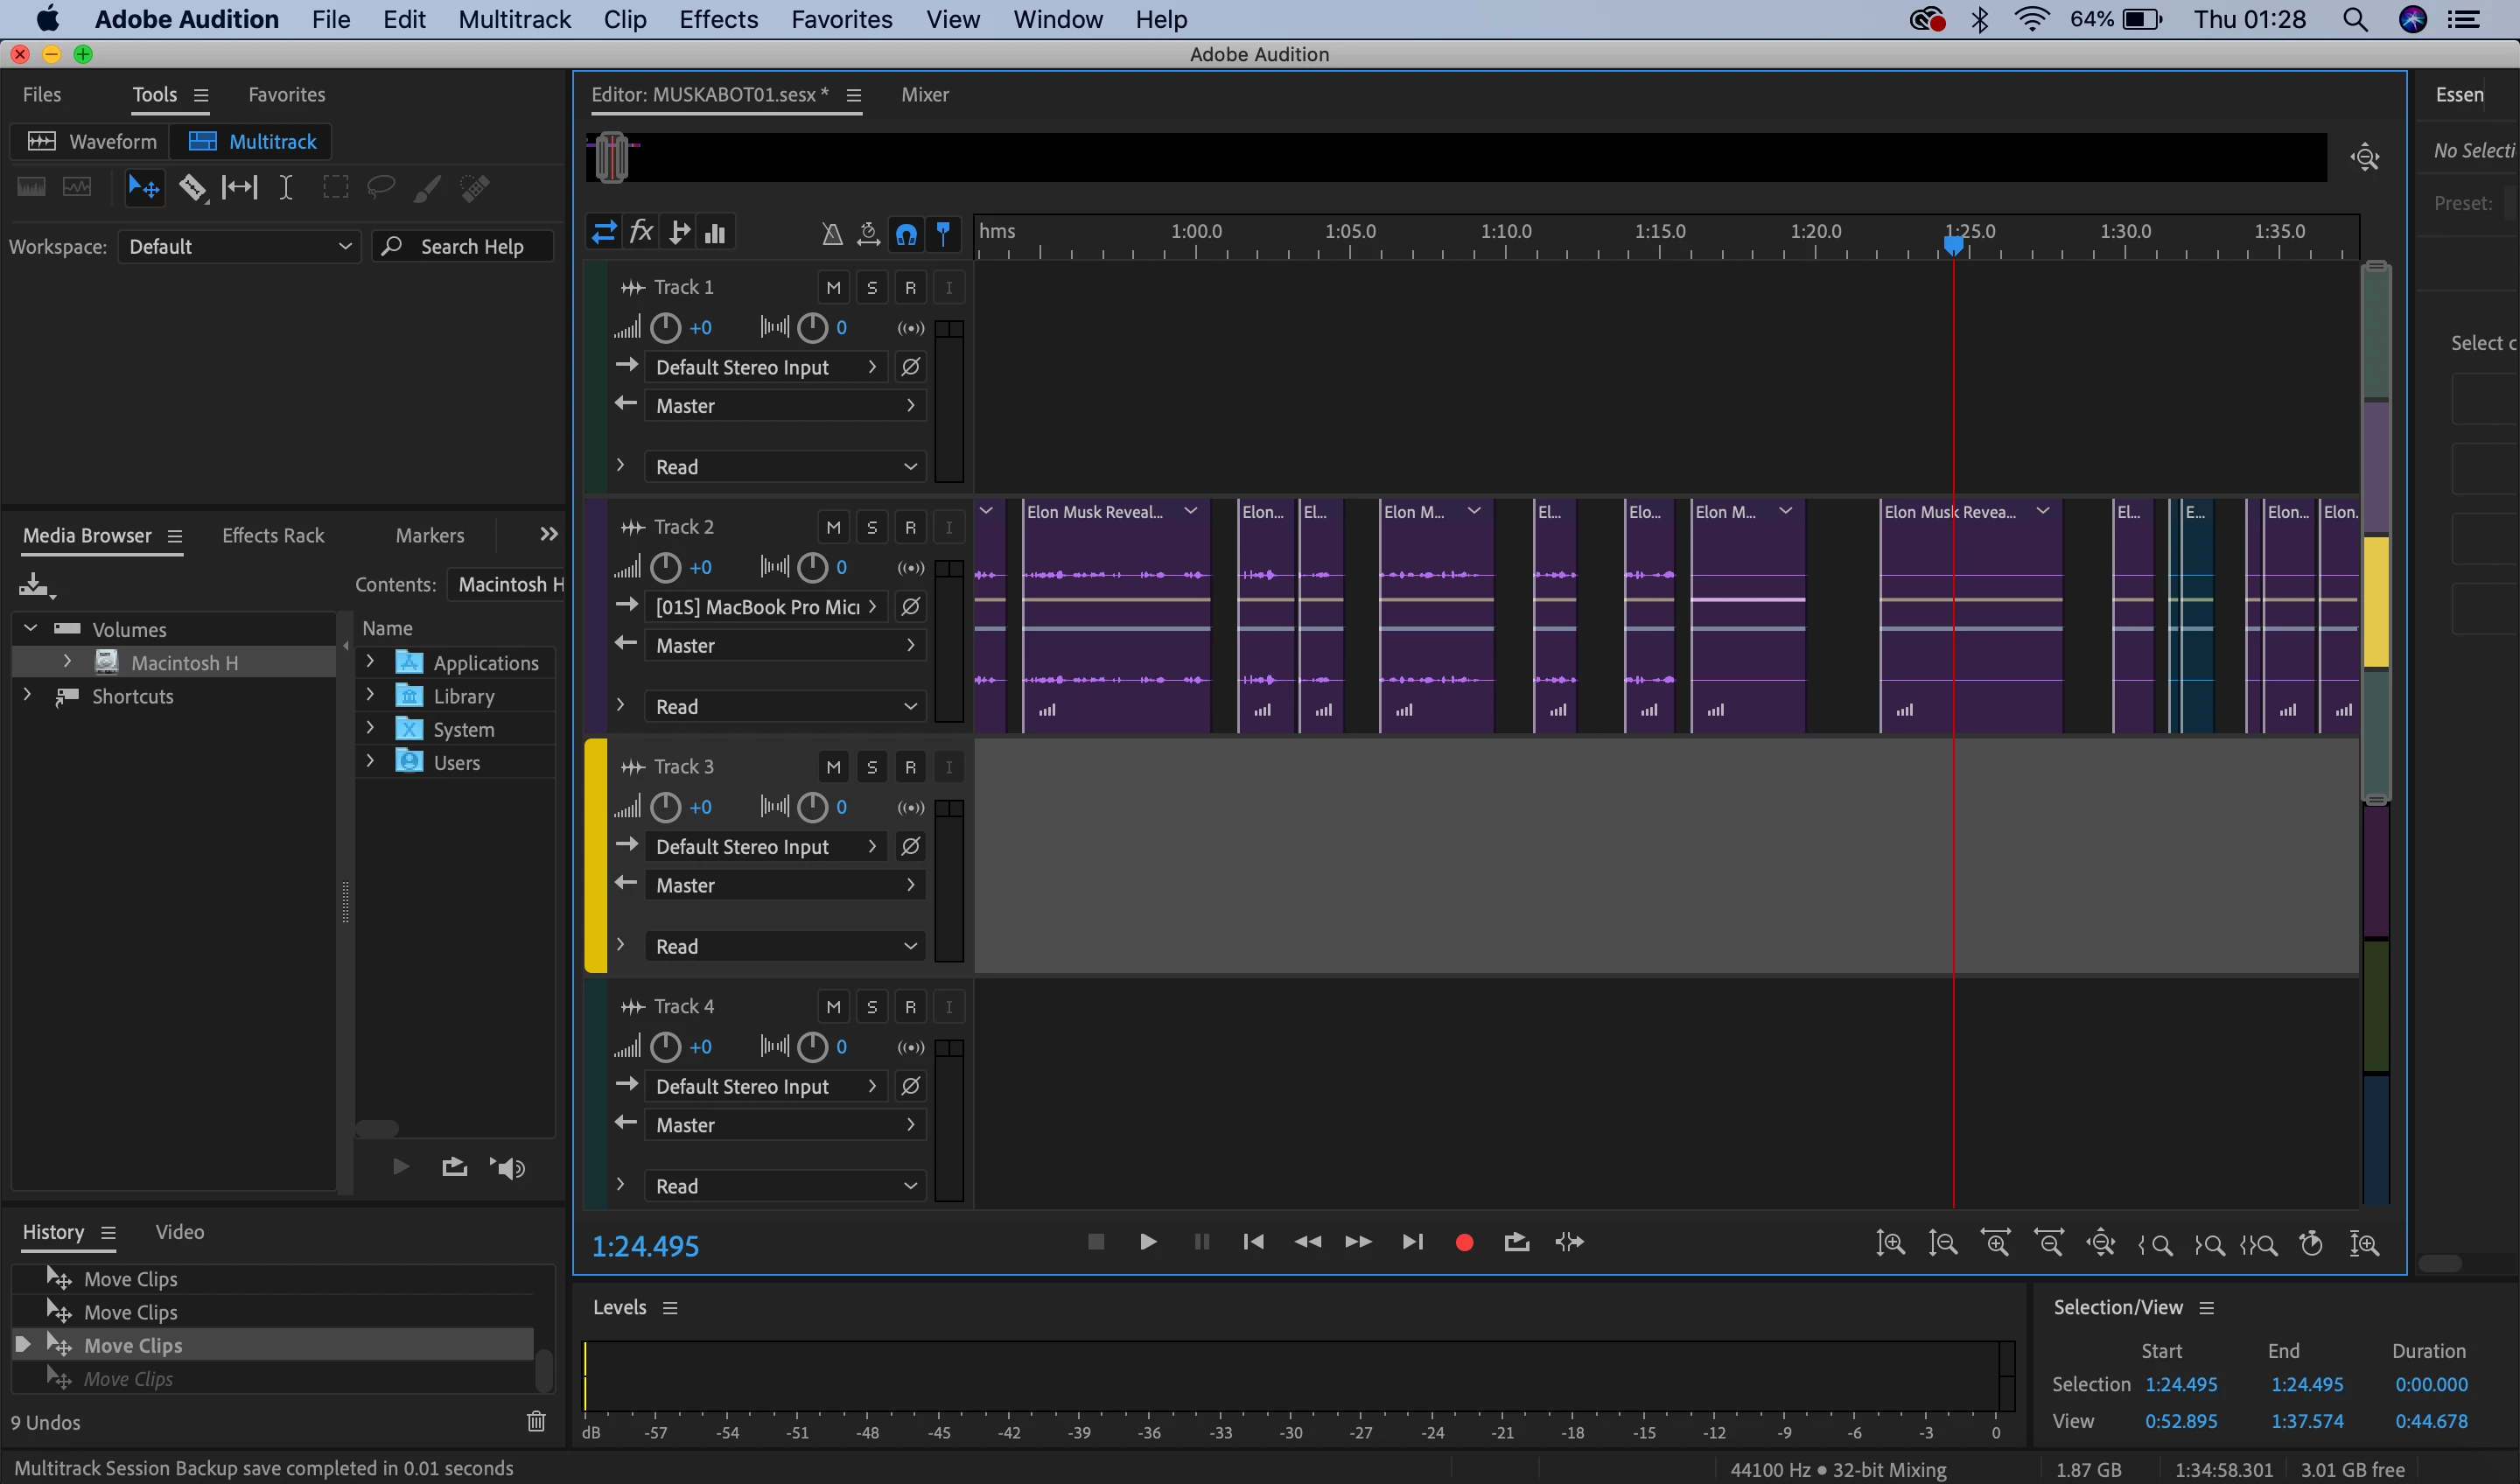Clear history with trash icon

536,1421
